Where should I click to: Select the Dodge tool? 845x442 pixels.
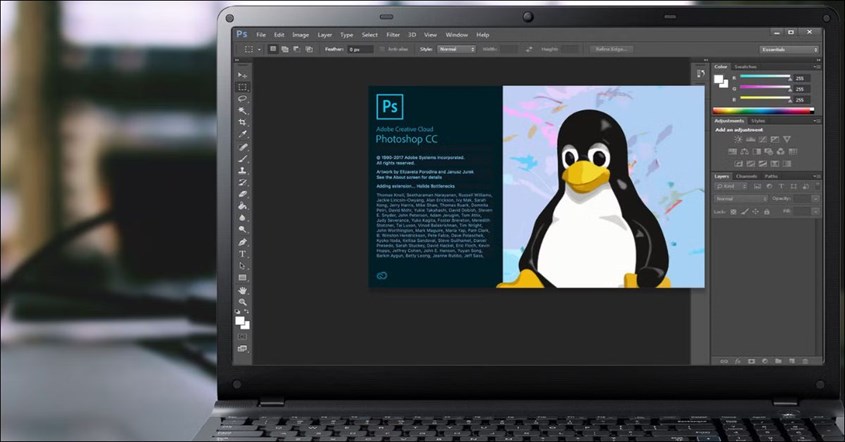(x=243, y=230)
